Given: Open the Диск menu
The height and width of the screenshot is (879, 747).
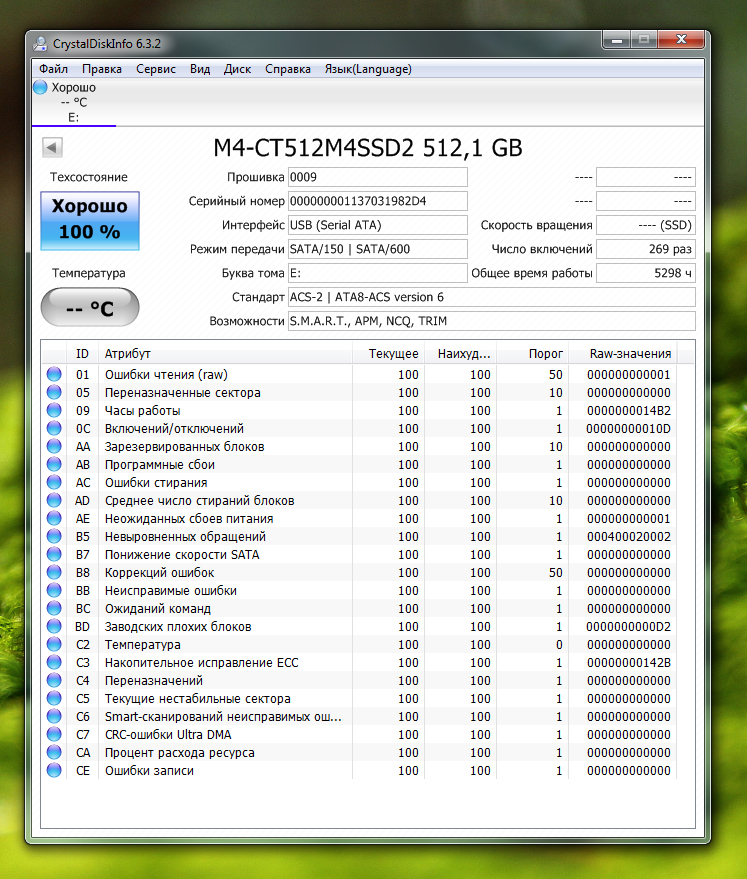Looking at the screenshot, I should point(237,69).
